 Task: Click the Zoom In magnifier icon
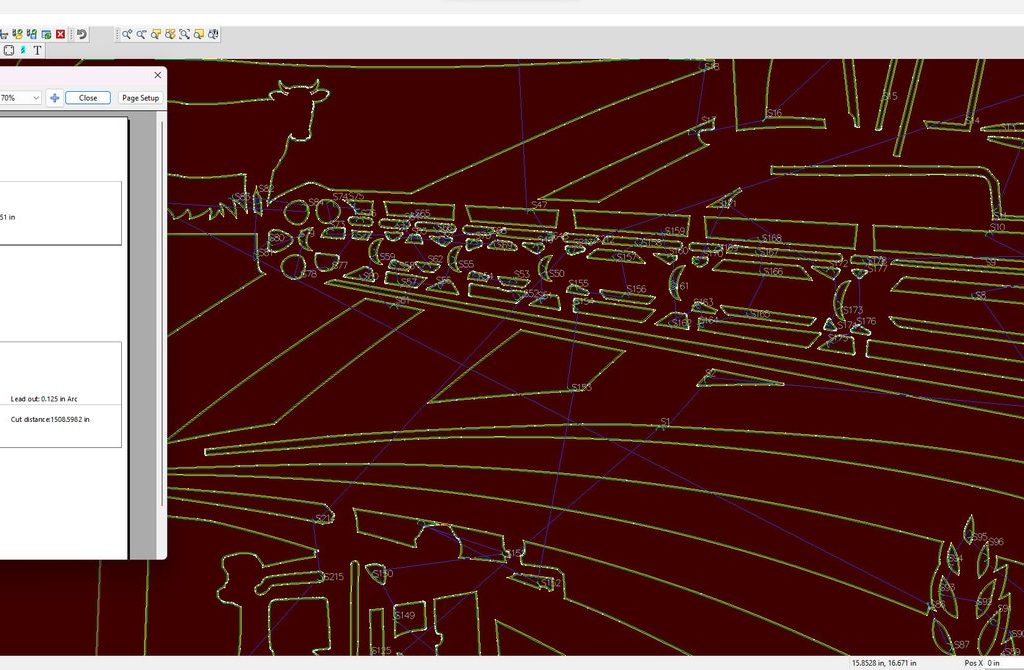point(128,34)
